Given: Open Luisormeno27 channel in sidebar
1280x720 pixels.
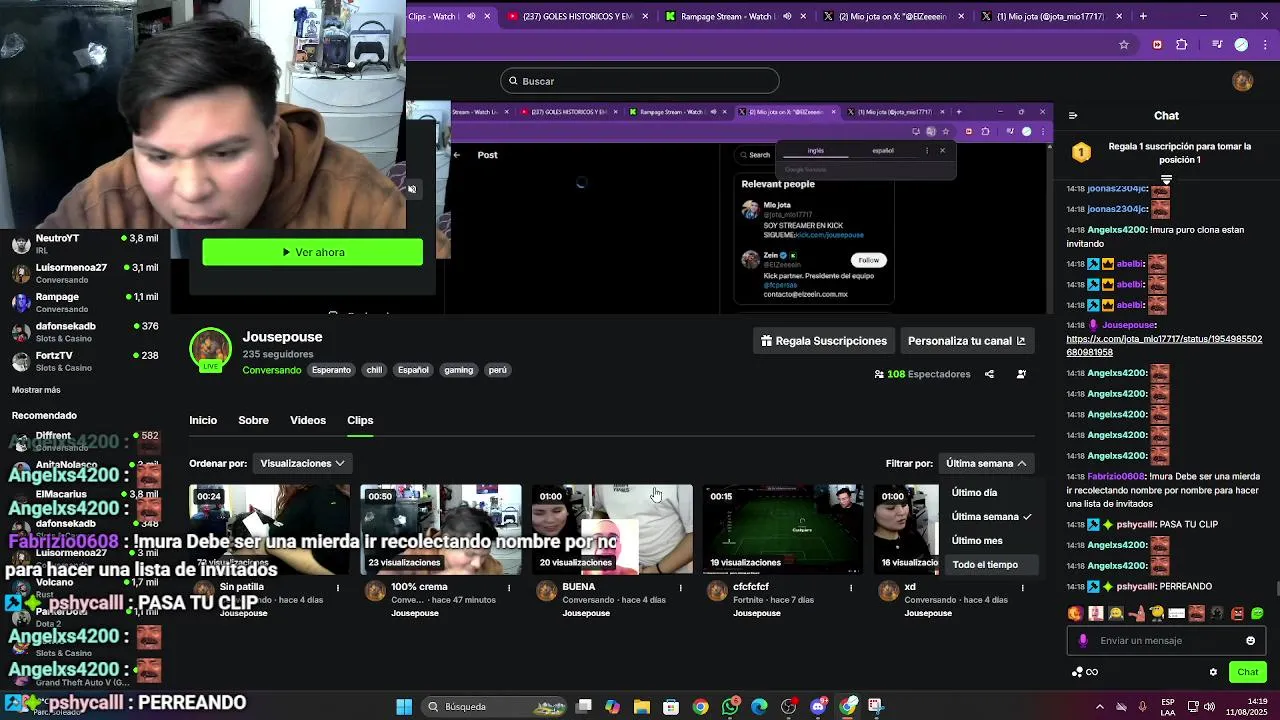Looking at the screenshot, I should tap(85, 273).
